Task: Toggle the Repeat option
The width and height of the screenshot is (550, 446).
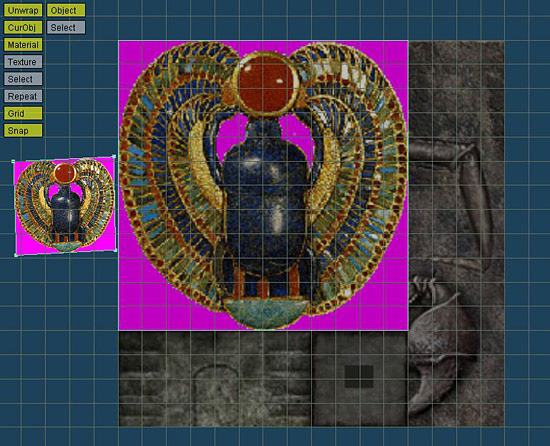Action: point(23,96)
